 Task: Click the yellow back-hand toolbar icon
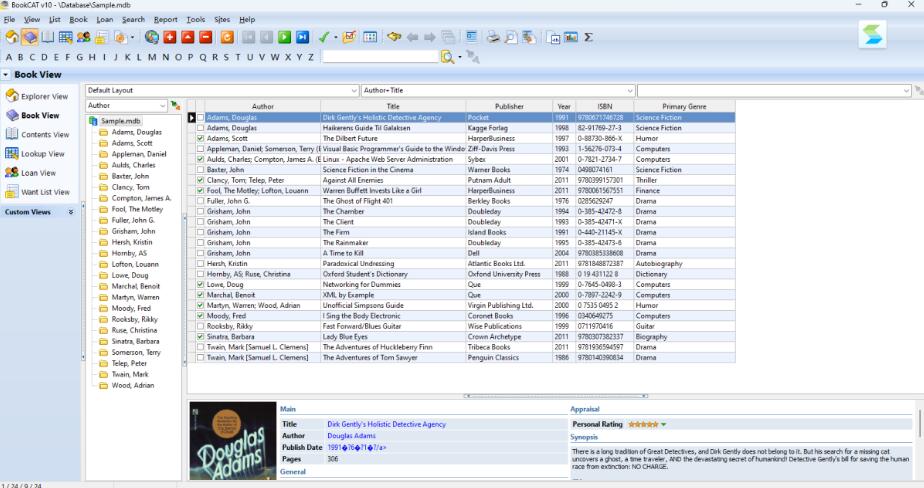[x=394, y=37]
